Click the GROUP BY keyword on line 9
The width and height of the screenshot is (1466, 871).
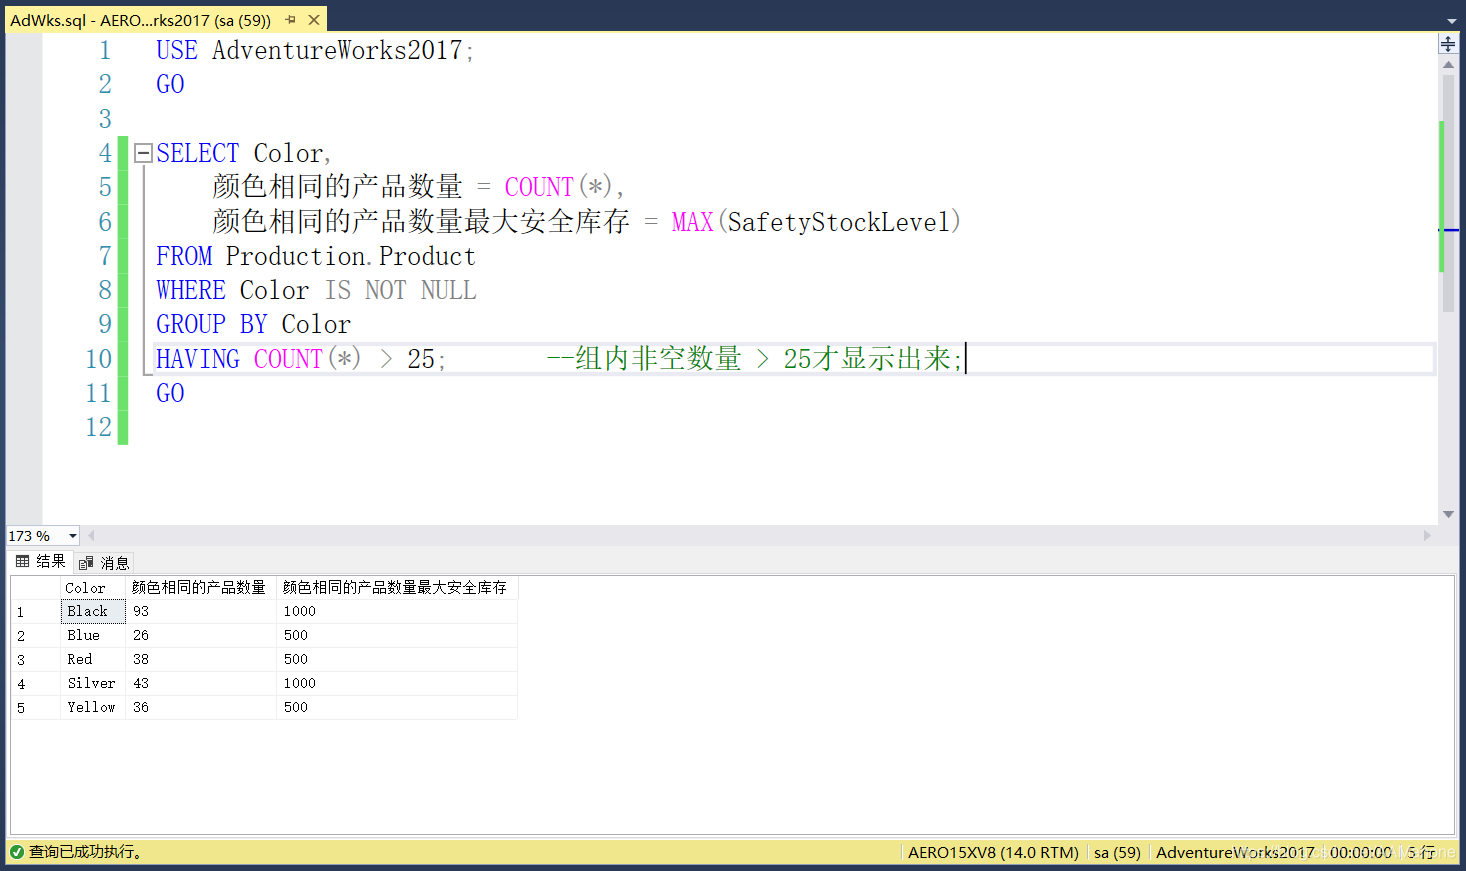pyautogui.click(x=212, y=324)
